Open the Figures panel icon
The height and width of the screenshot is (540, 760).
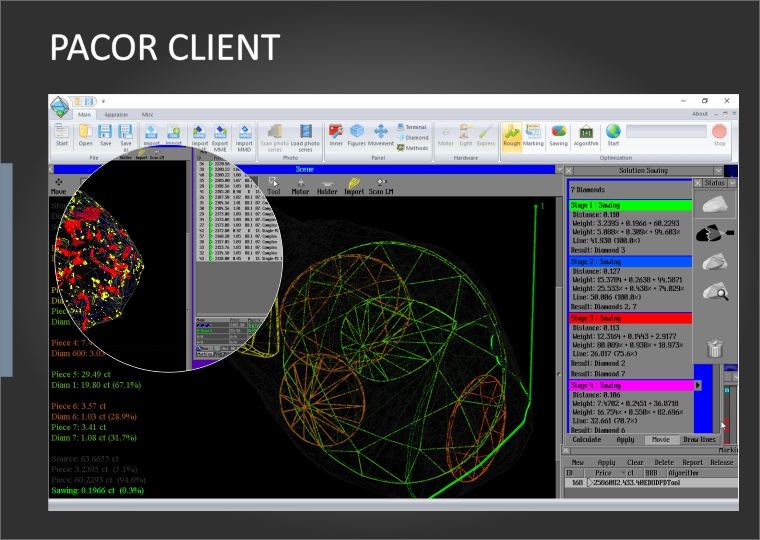357,135
